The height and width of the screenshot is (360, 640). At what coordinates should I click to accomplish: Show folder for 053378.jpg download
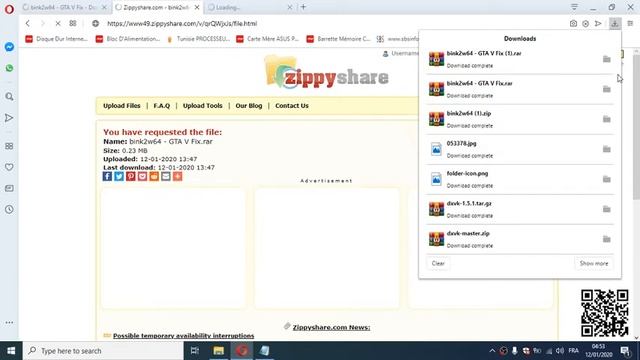607,149
